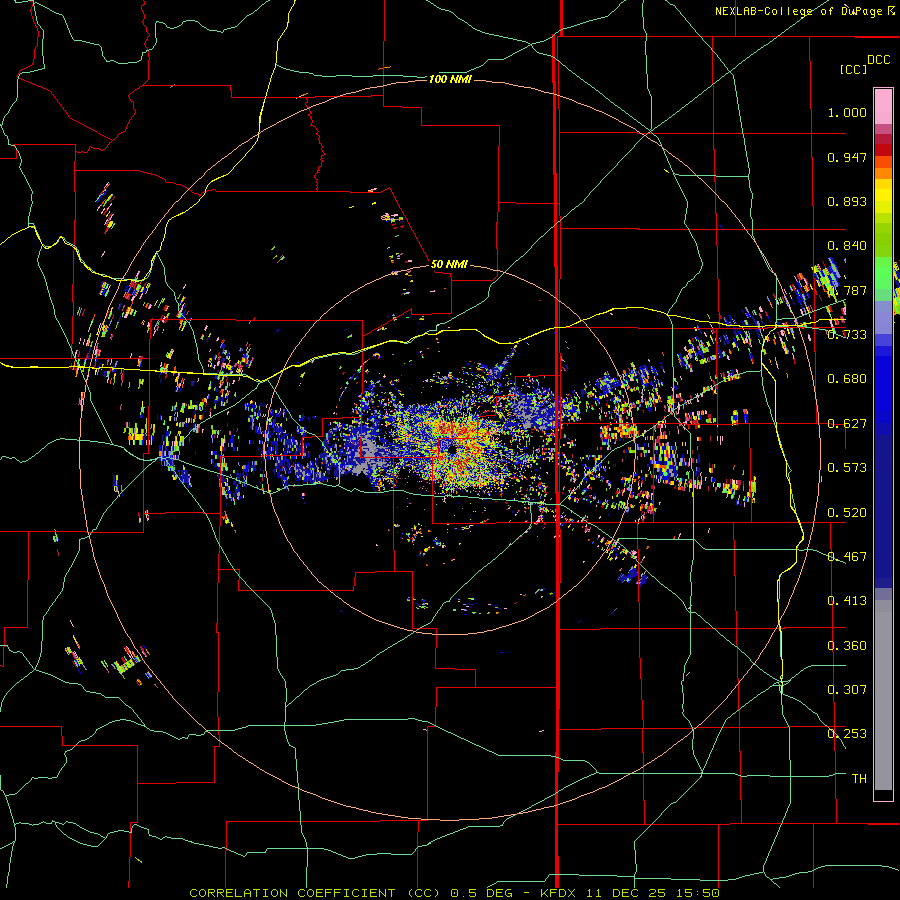Click the 0.520 scale value
The height and width of the screenshot is (900, 900).
pyautogui.click(x=847, y=513)
